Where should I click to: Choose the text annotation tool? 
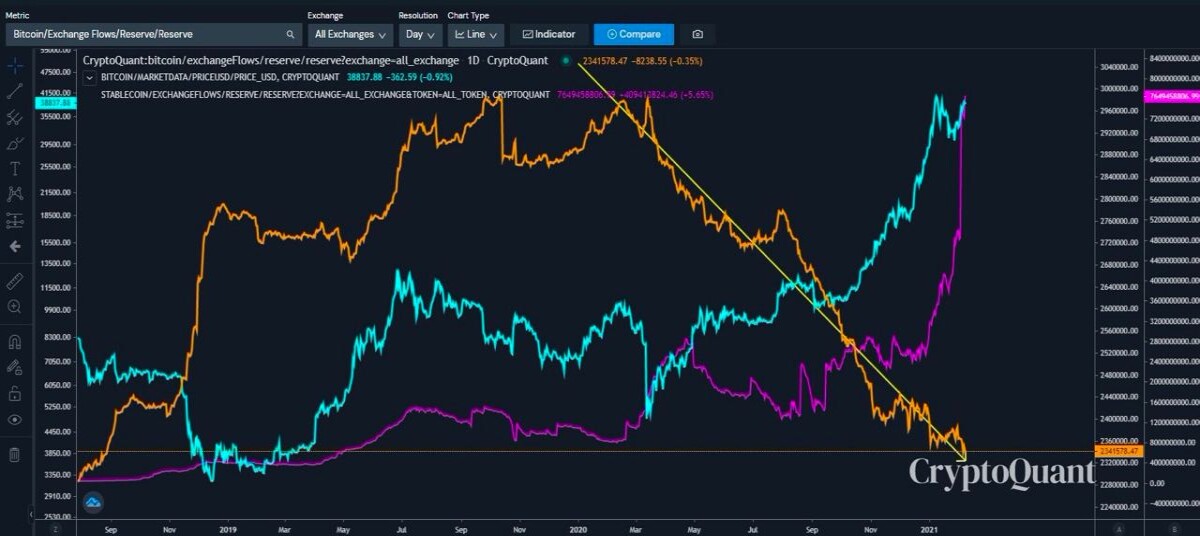pos(15,168)
